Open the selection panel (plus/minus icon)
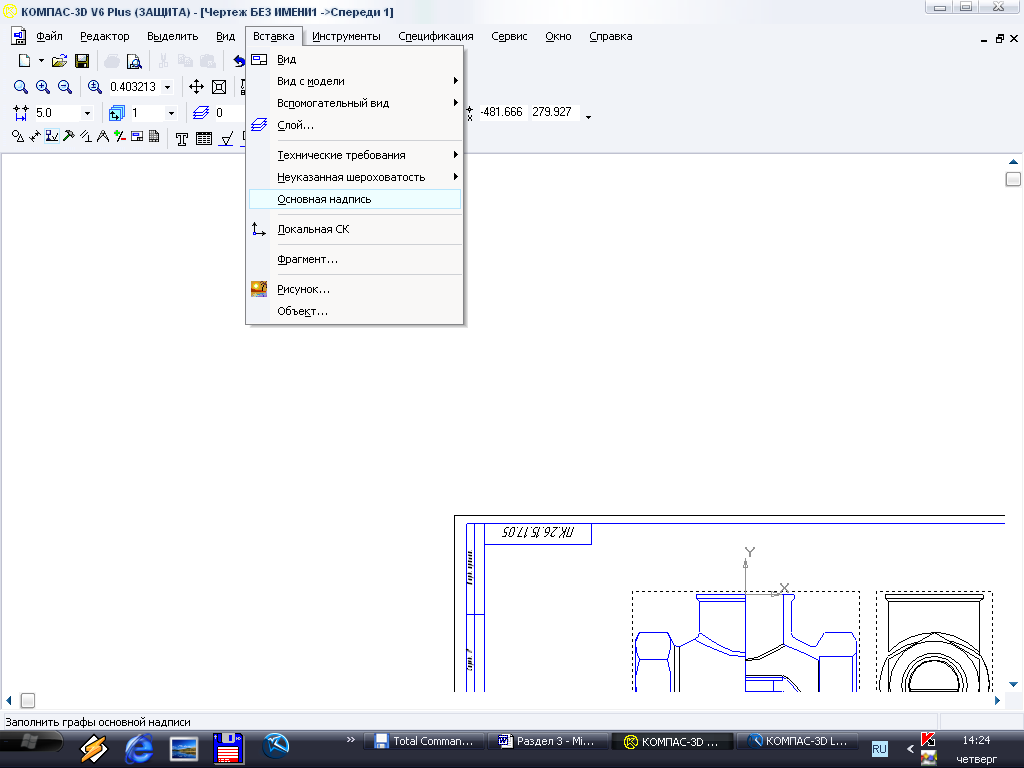The height and width of the screenshot is (768, 1024). click(x=120, y=136)
